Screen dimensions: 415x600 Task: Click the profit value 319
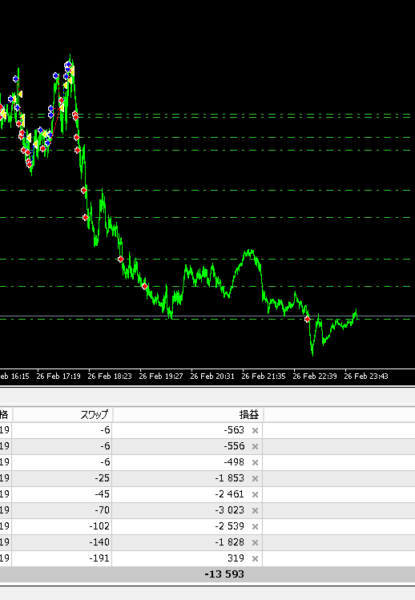tap(236, 558)
